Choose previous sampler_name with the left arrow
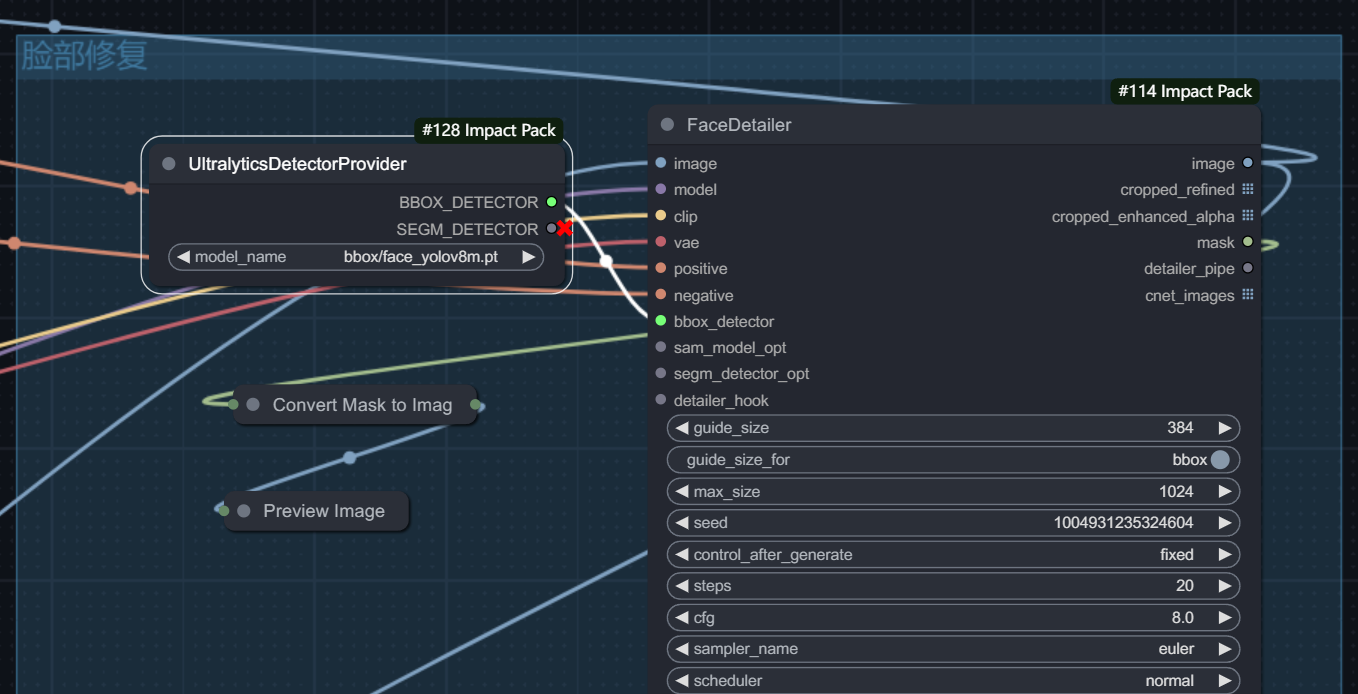This screenshot has height=694, width=1358. point(682,649)
